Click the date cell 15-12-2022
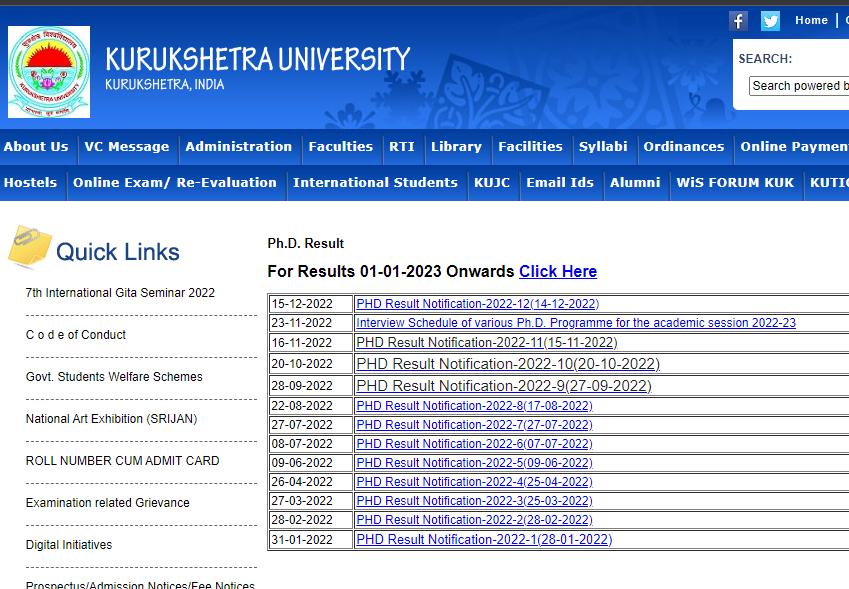Viewport: 849px width, 589px height. pyautogui.click(x=311, y=304)
